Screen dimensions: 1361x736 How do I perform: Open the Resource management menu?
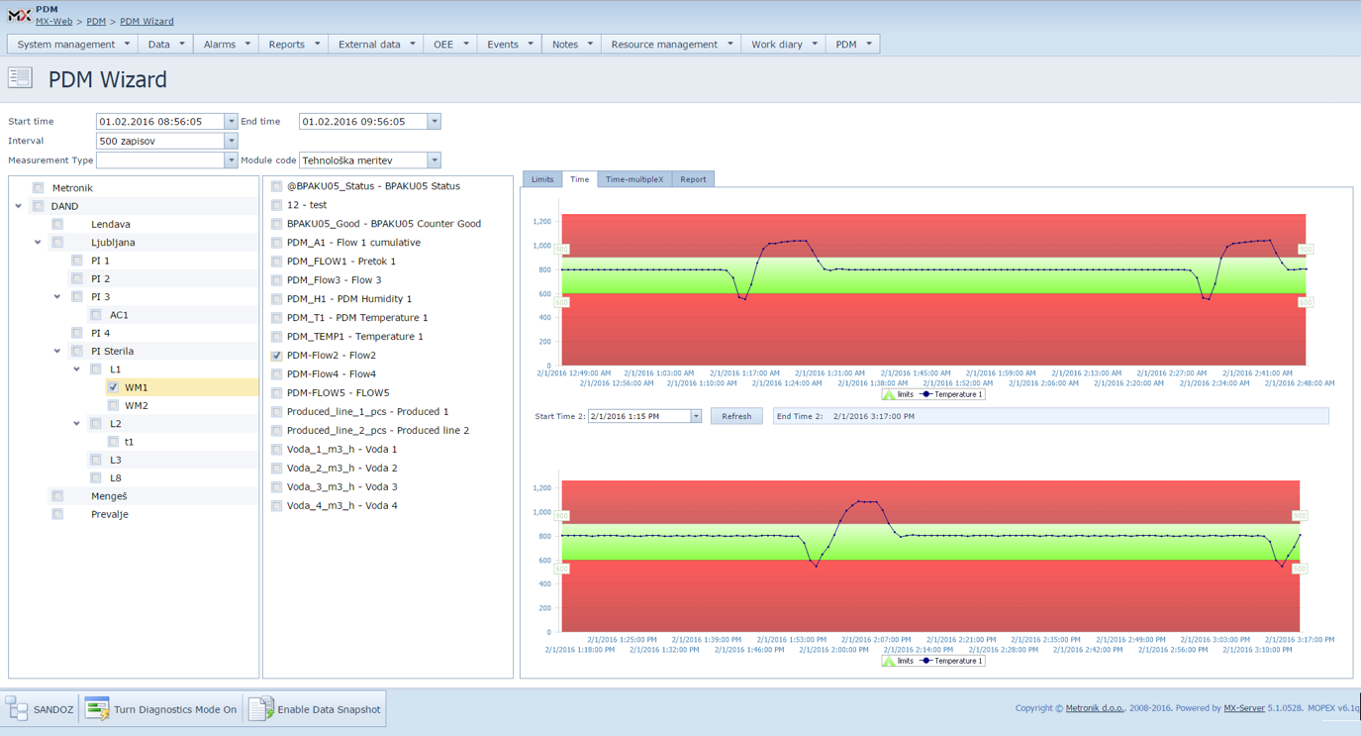click(671, 44)
